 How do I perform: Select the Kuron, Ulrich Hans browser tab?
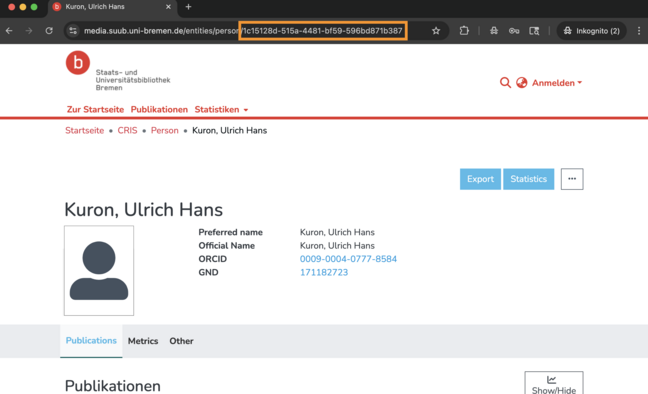tap(112, 7)
